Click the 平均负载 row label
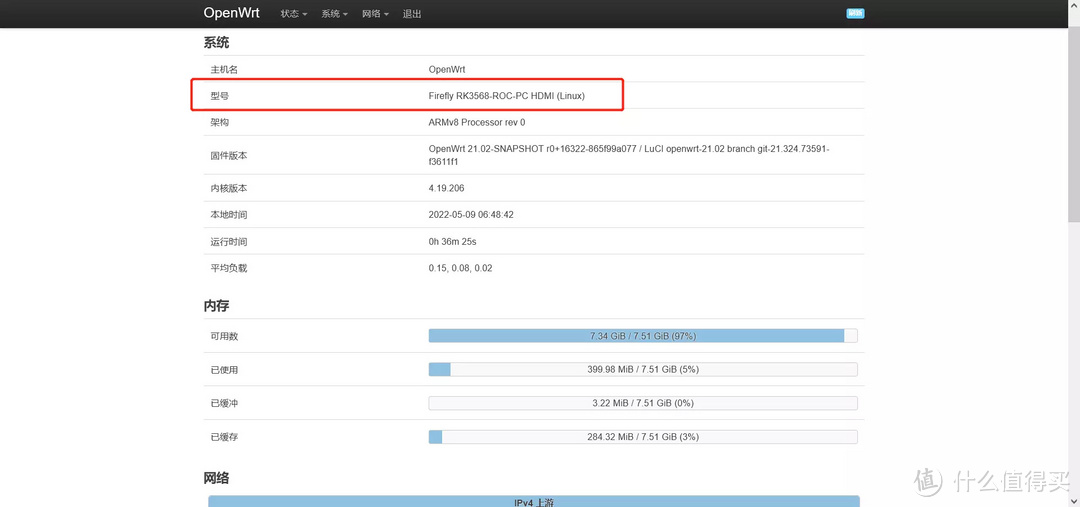Viewport: 1080px width, 507px height. coord(229,268)
